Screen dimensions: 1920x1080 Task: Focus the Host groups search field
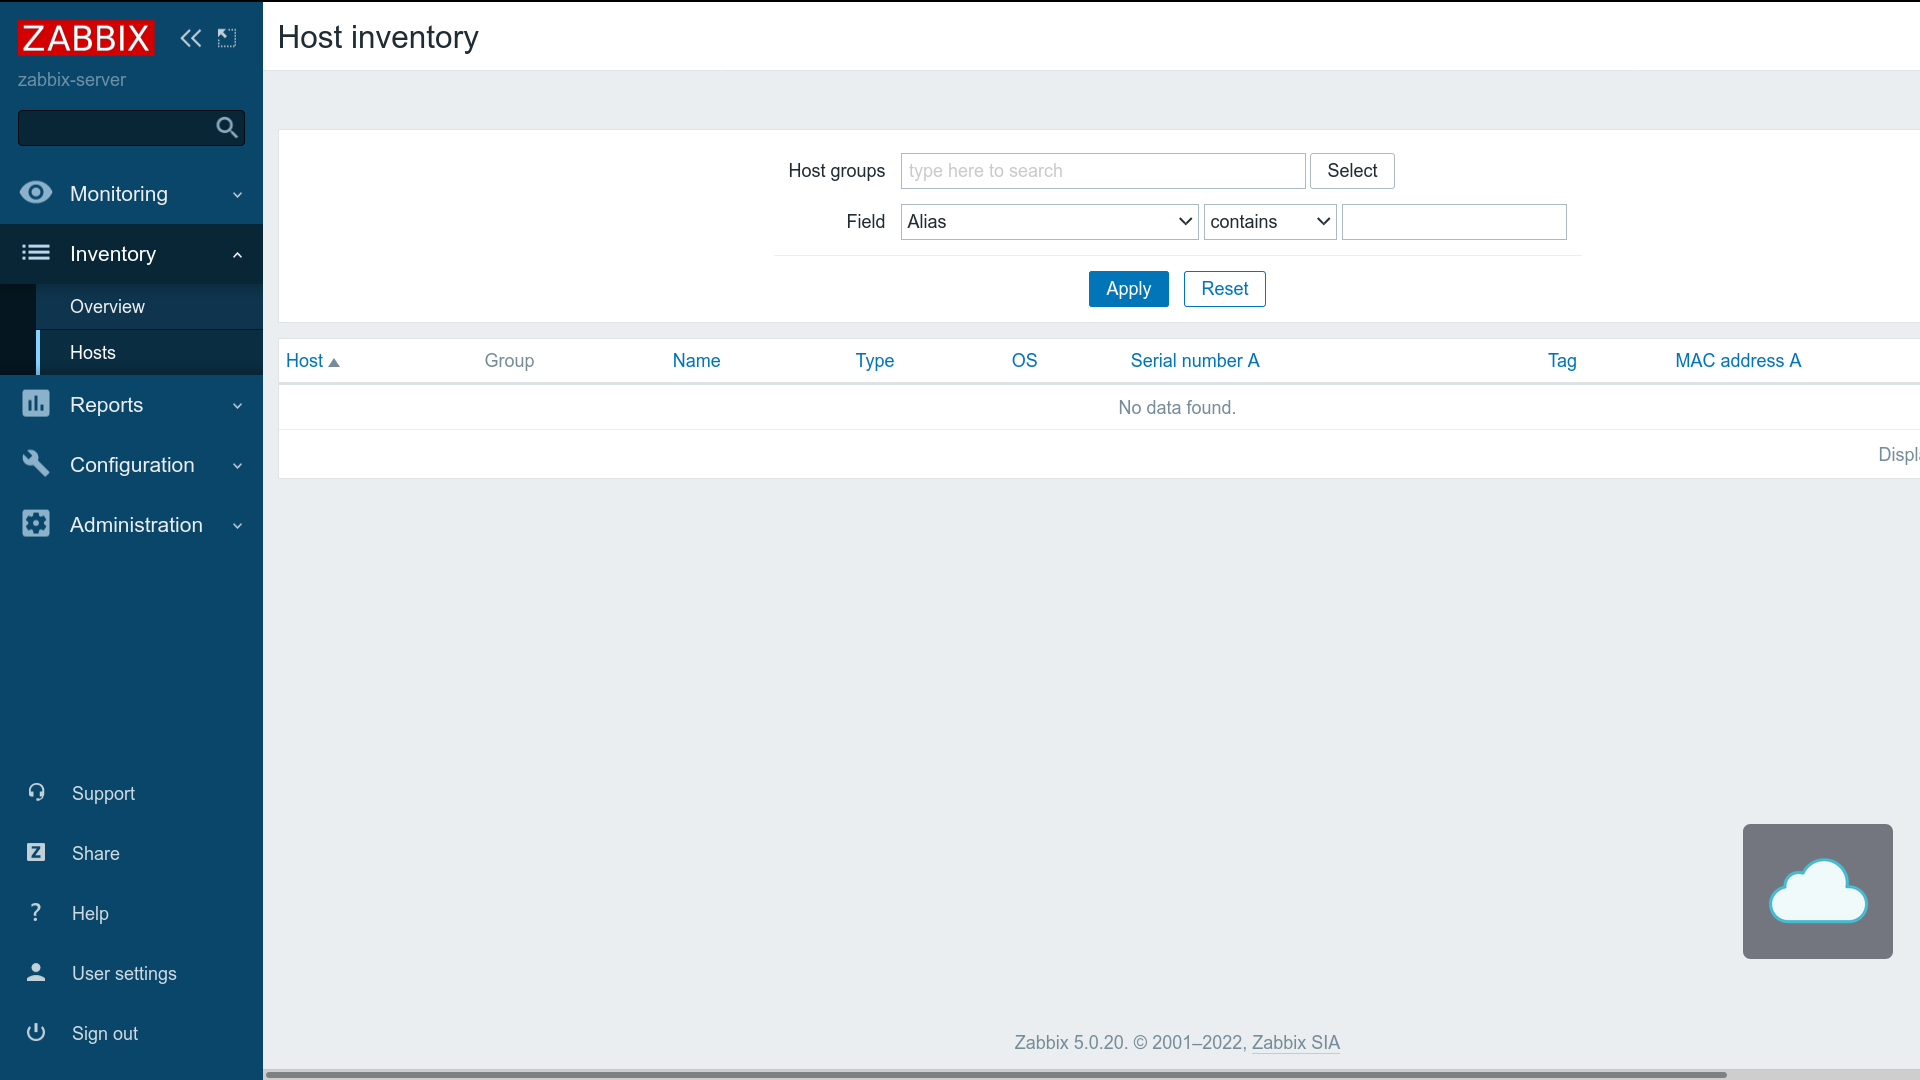coord(1102,171)
